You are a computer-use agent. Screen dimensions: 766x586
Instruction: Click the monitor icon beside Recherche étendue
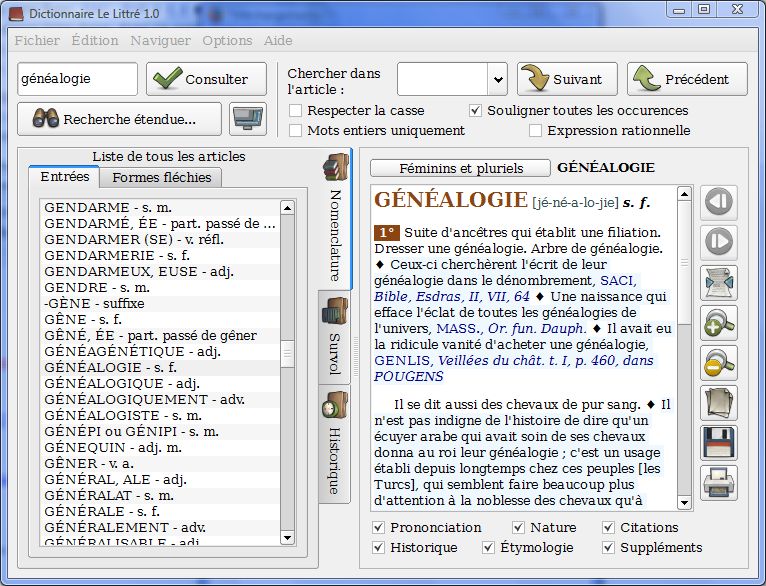(x=248, y=119)
